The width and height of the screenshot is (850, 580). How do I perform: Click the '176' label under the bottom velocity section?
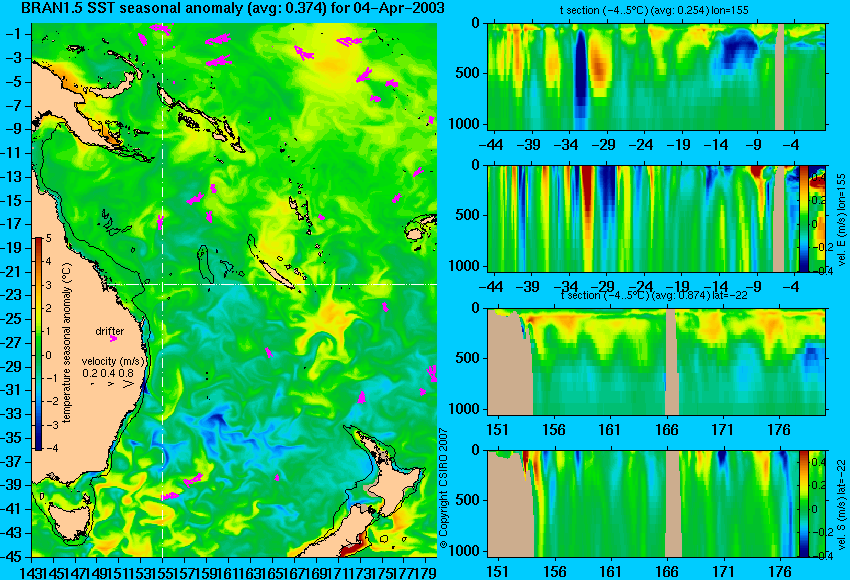click(780, 572)
